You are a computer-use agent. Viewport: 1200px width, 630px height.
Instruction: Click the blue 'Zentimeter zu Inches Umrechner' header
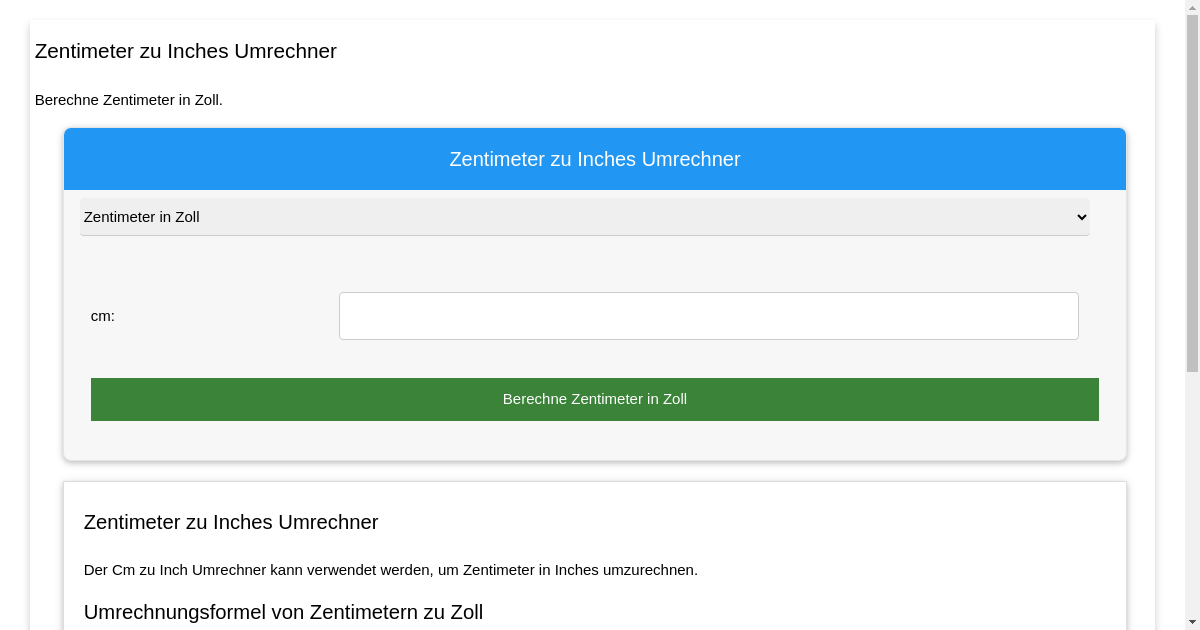595,159
